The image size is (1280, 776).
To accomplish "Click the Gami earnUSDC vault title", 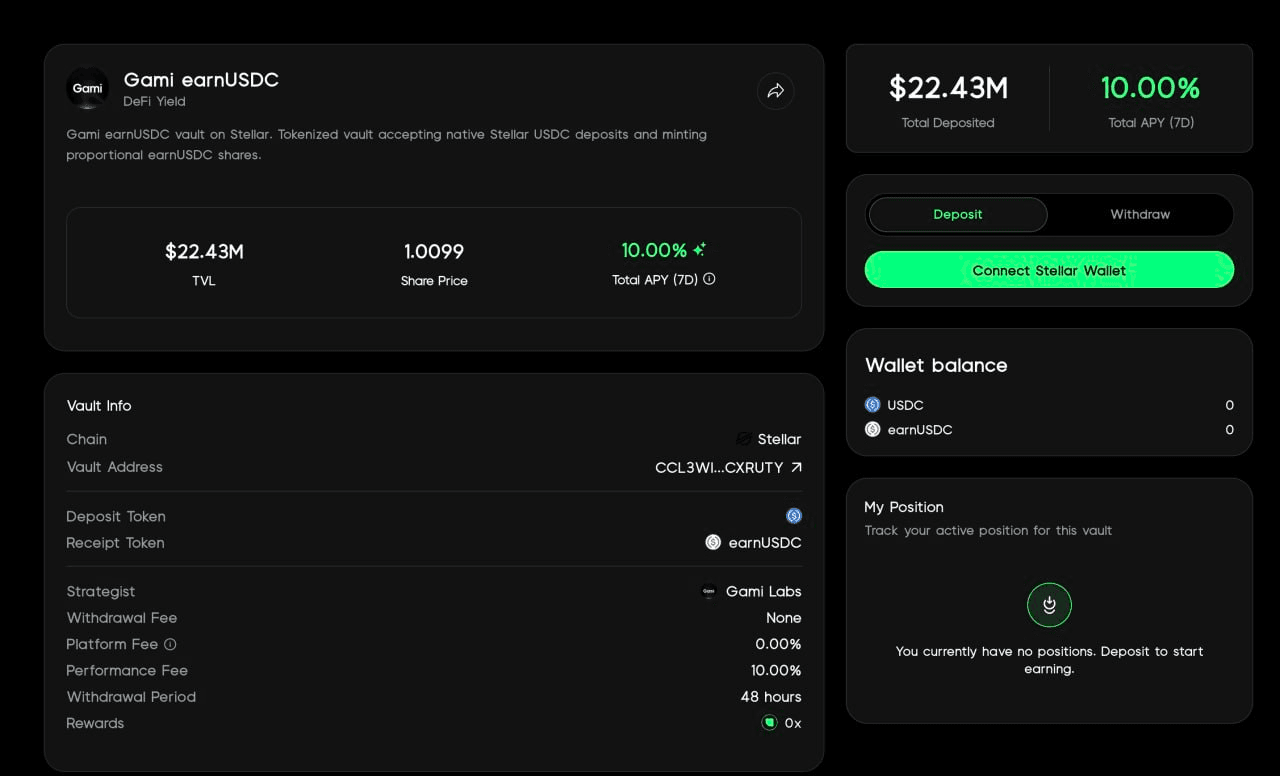I will pos(201,80).
